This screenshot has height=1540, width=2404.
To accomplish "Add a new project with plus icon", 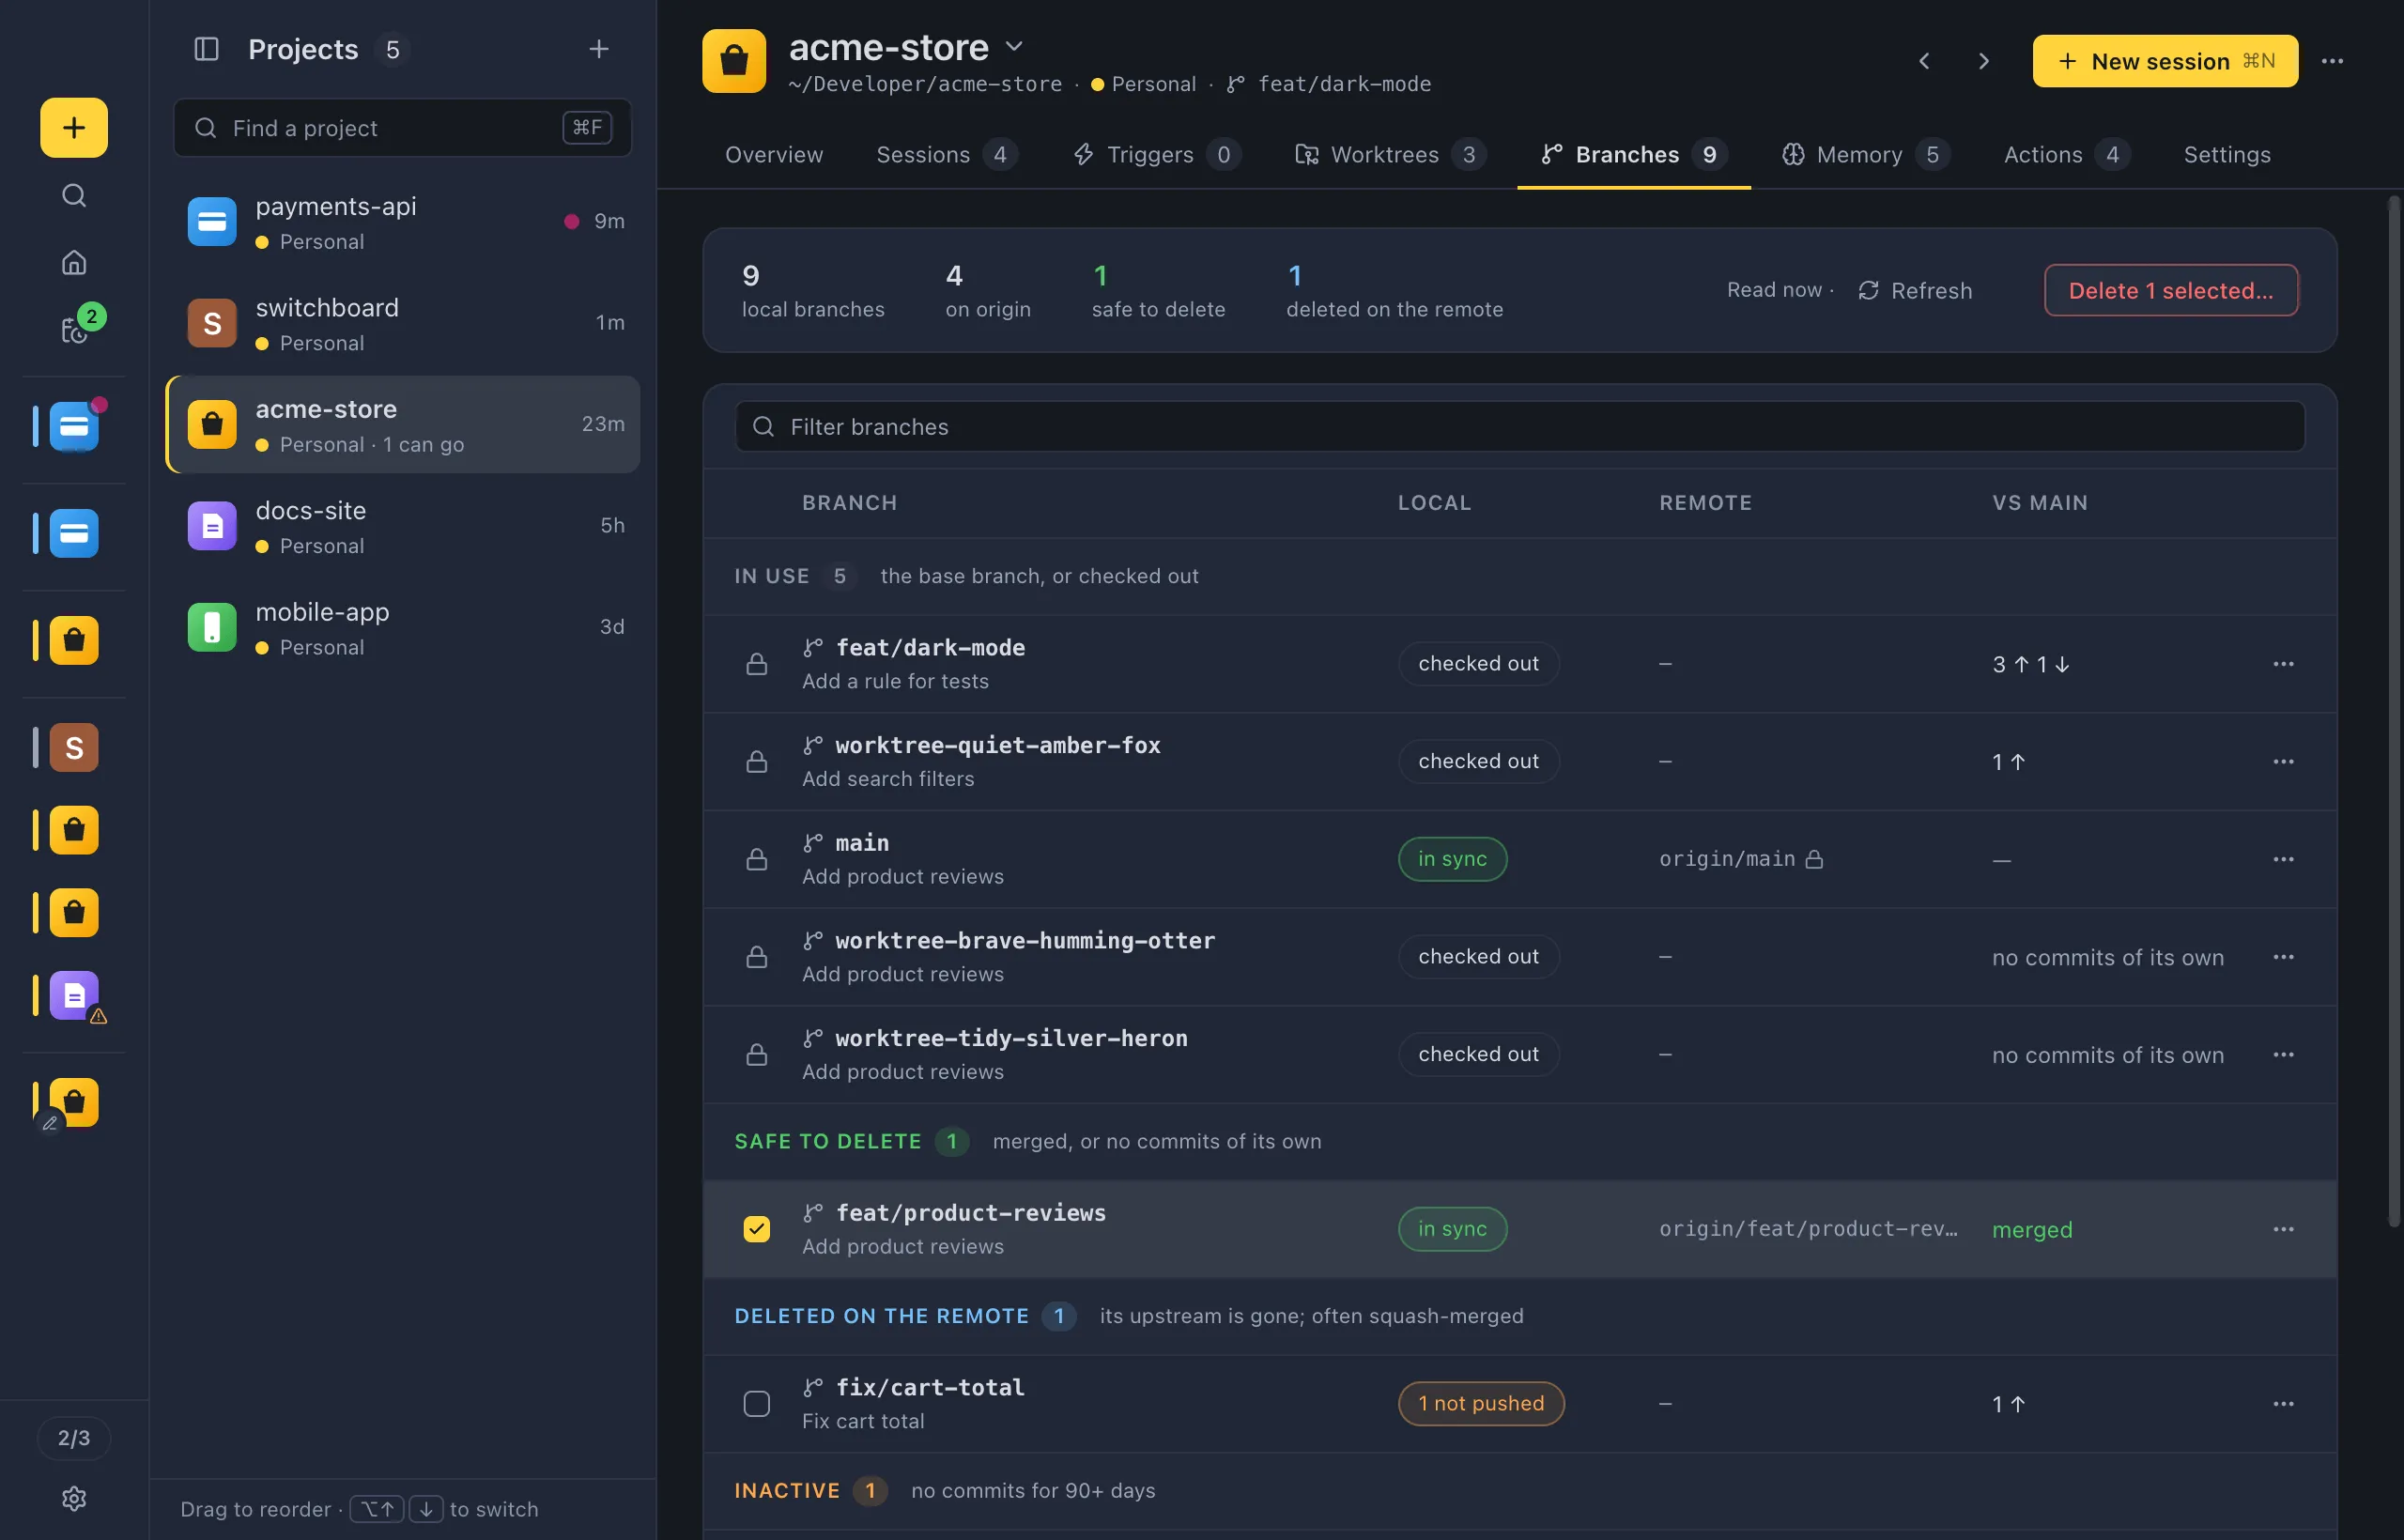I will [598, 49].
